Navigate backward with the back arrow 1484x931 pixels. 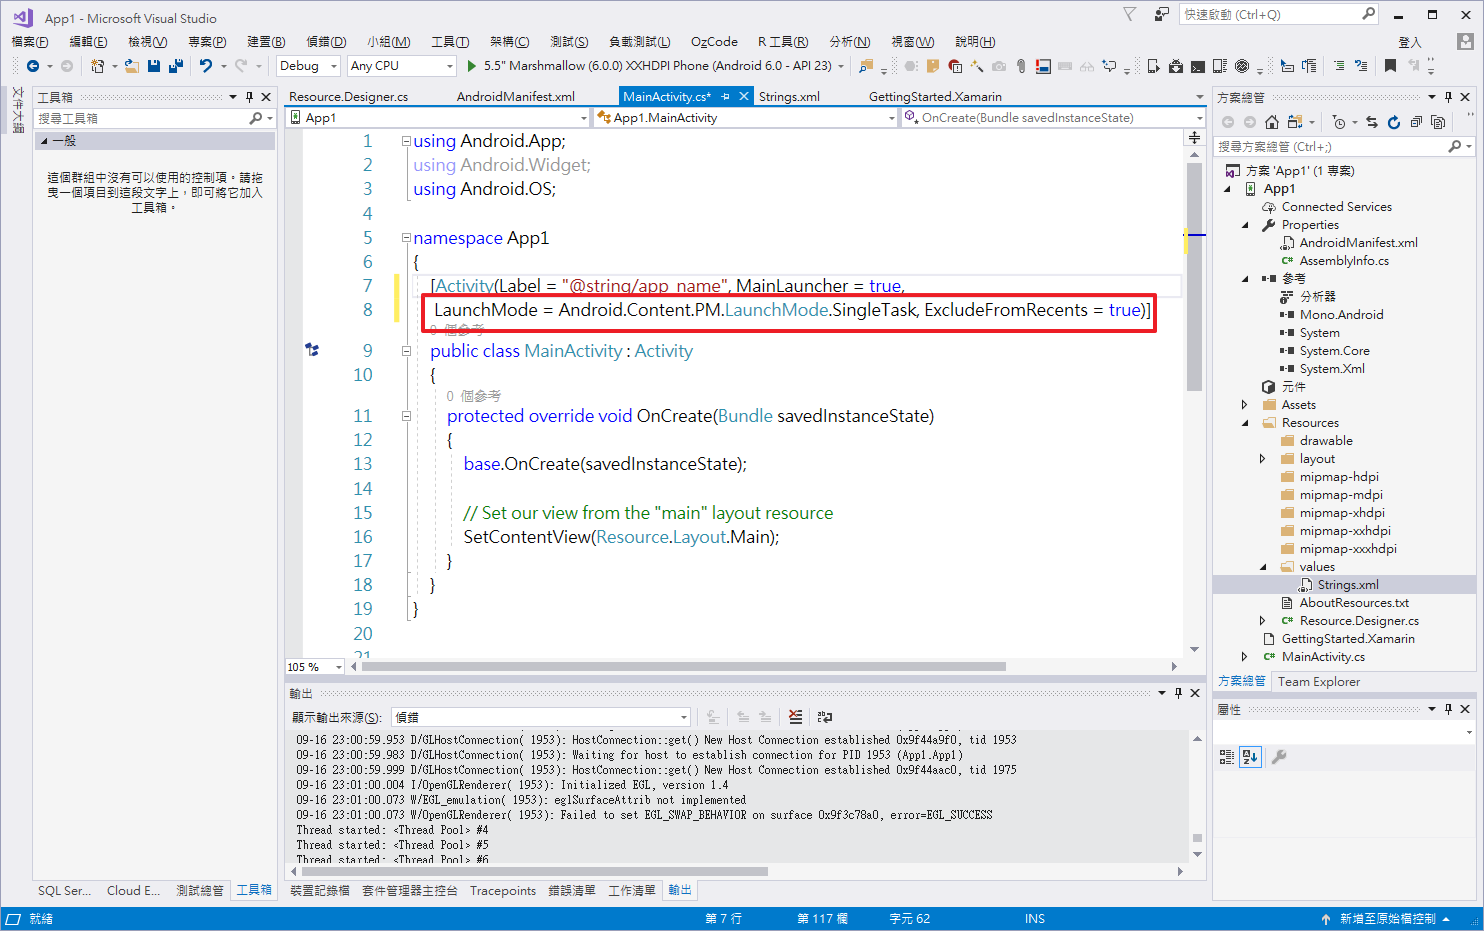coord(33,66)
